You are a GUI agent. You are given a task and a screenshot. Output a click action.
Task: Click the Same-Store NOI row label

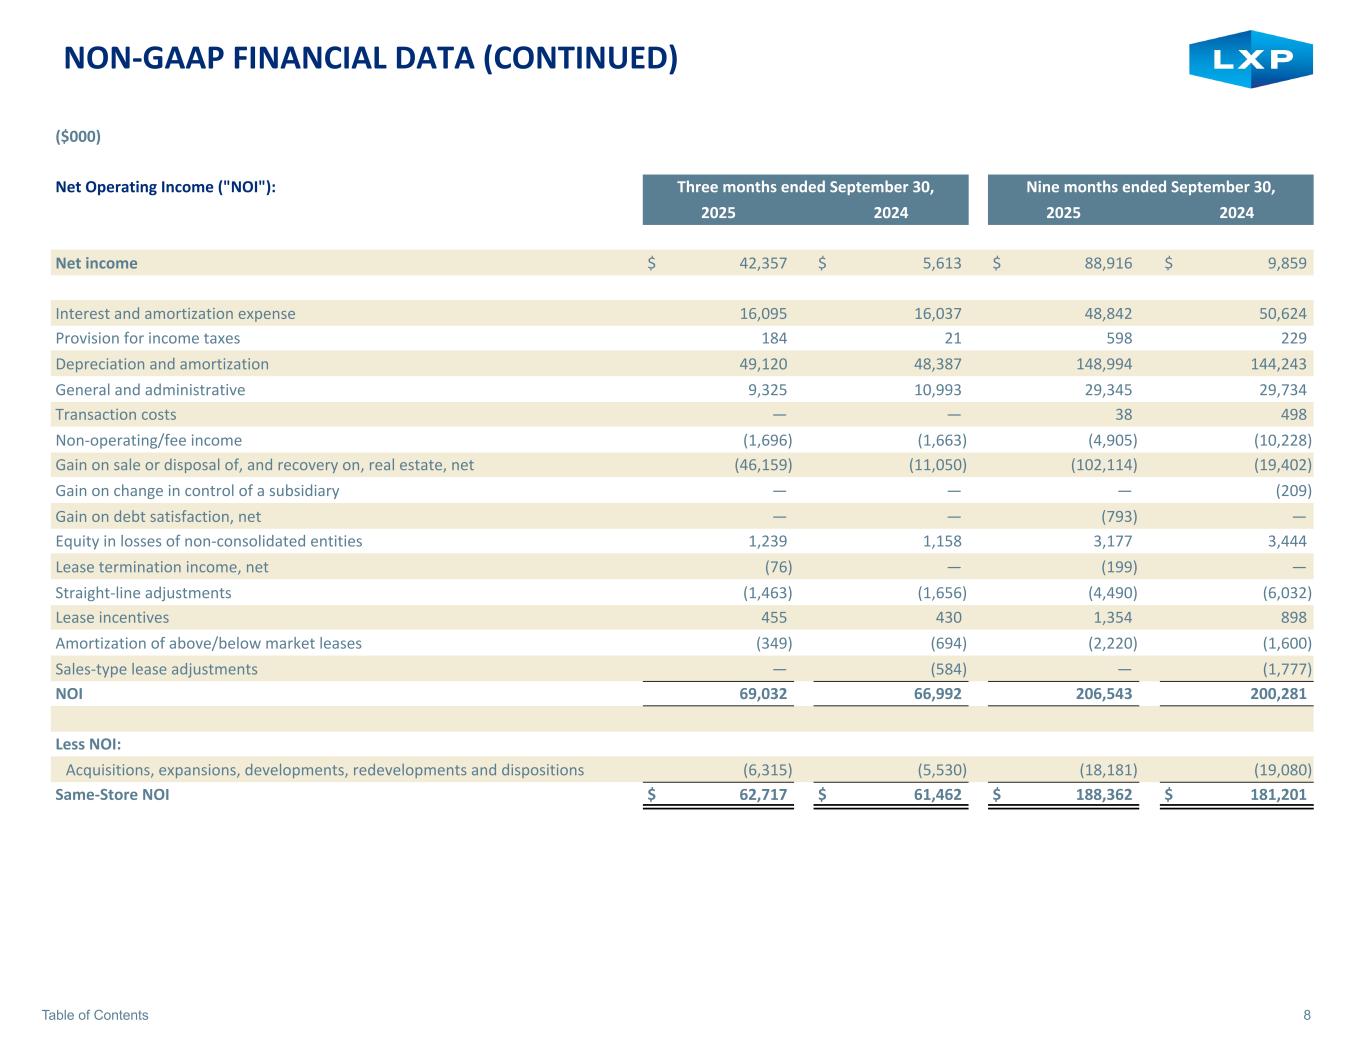(x=112, y=795)
